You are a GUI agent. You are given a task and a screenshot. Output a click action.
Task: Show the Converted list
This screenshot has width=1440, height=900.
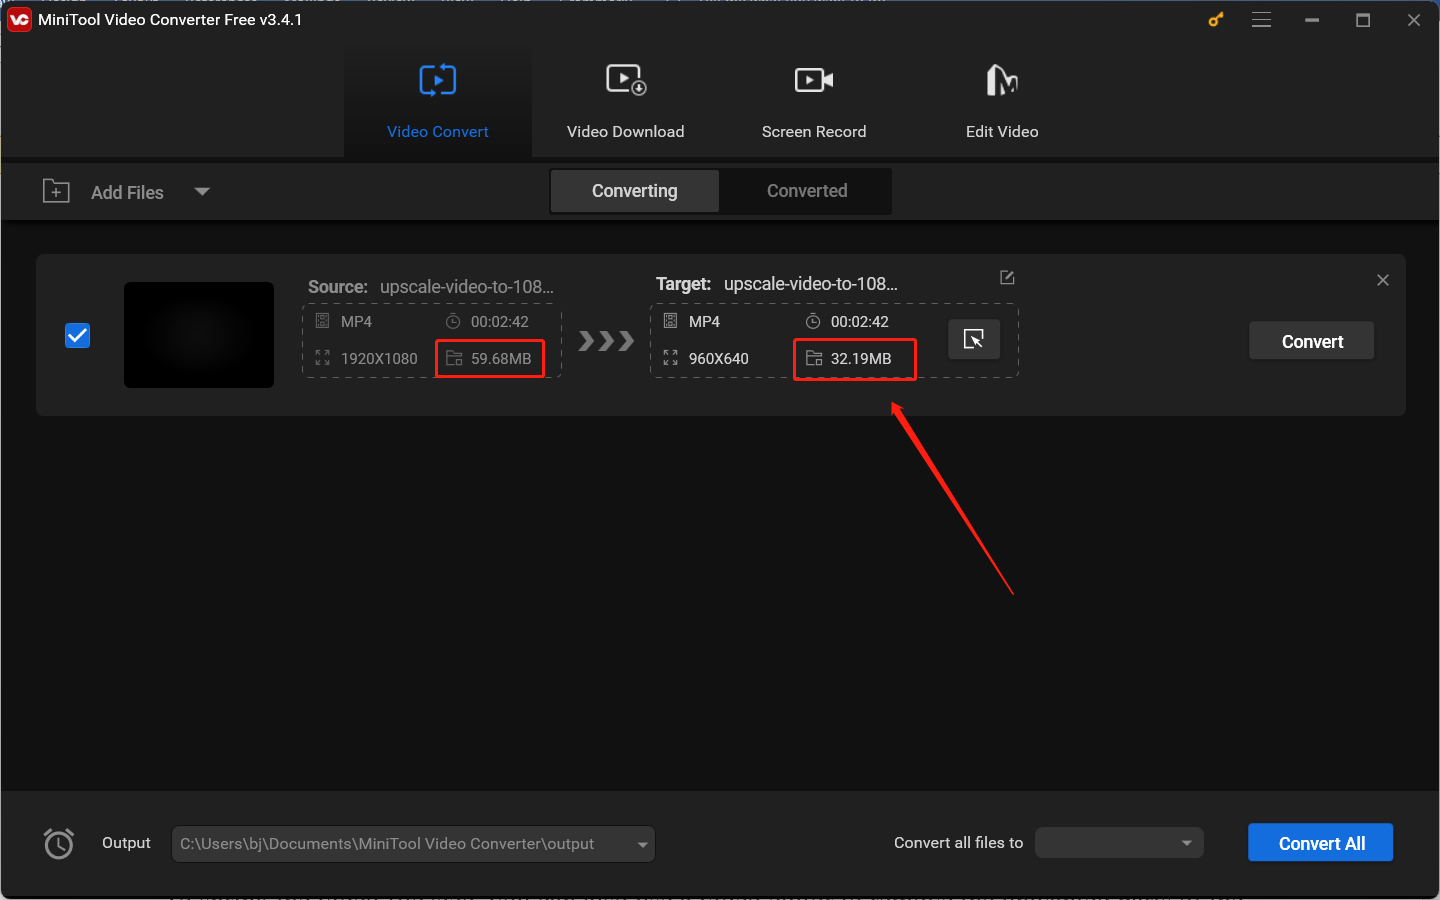[x=807, y=191]
